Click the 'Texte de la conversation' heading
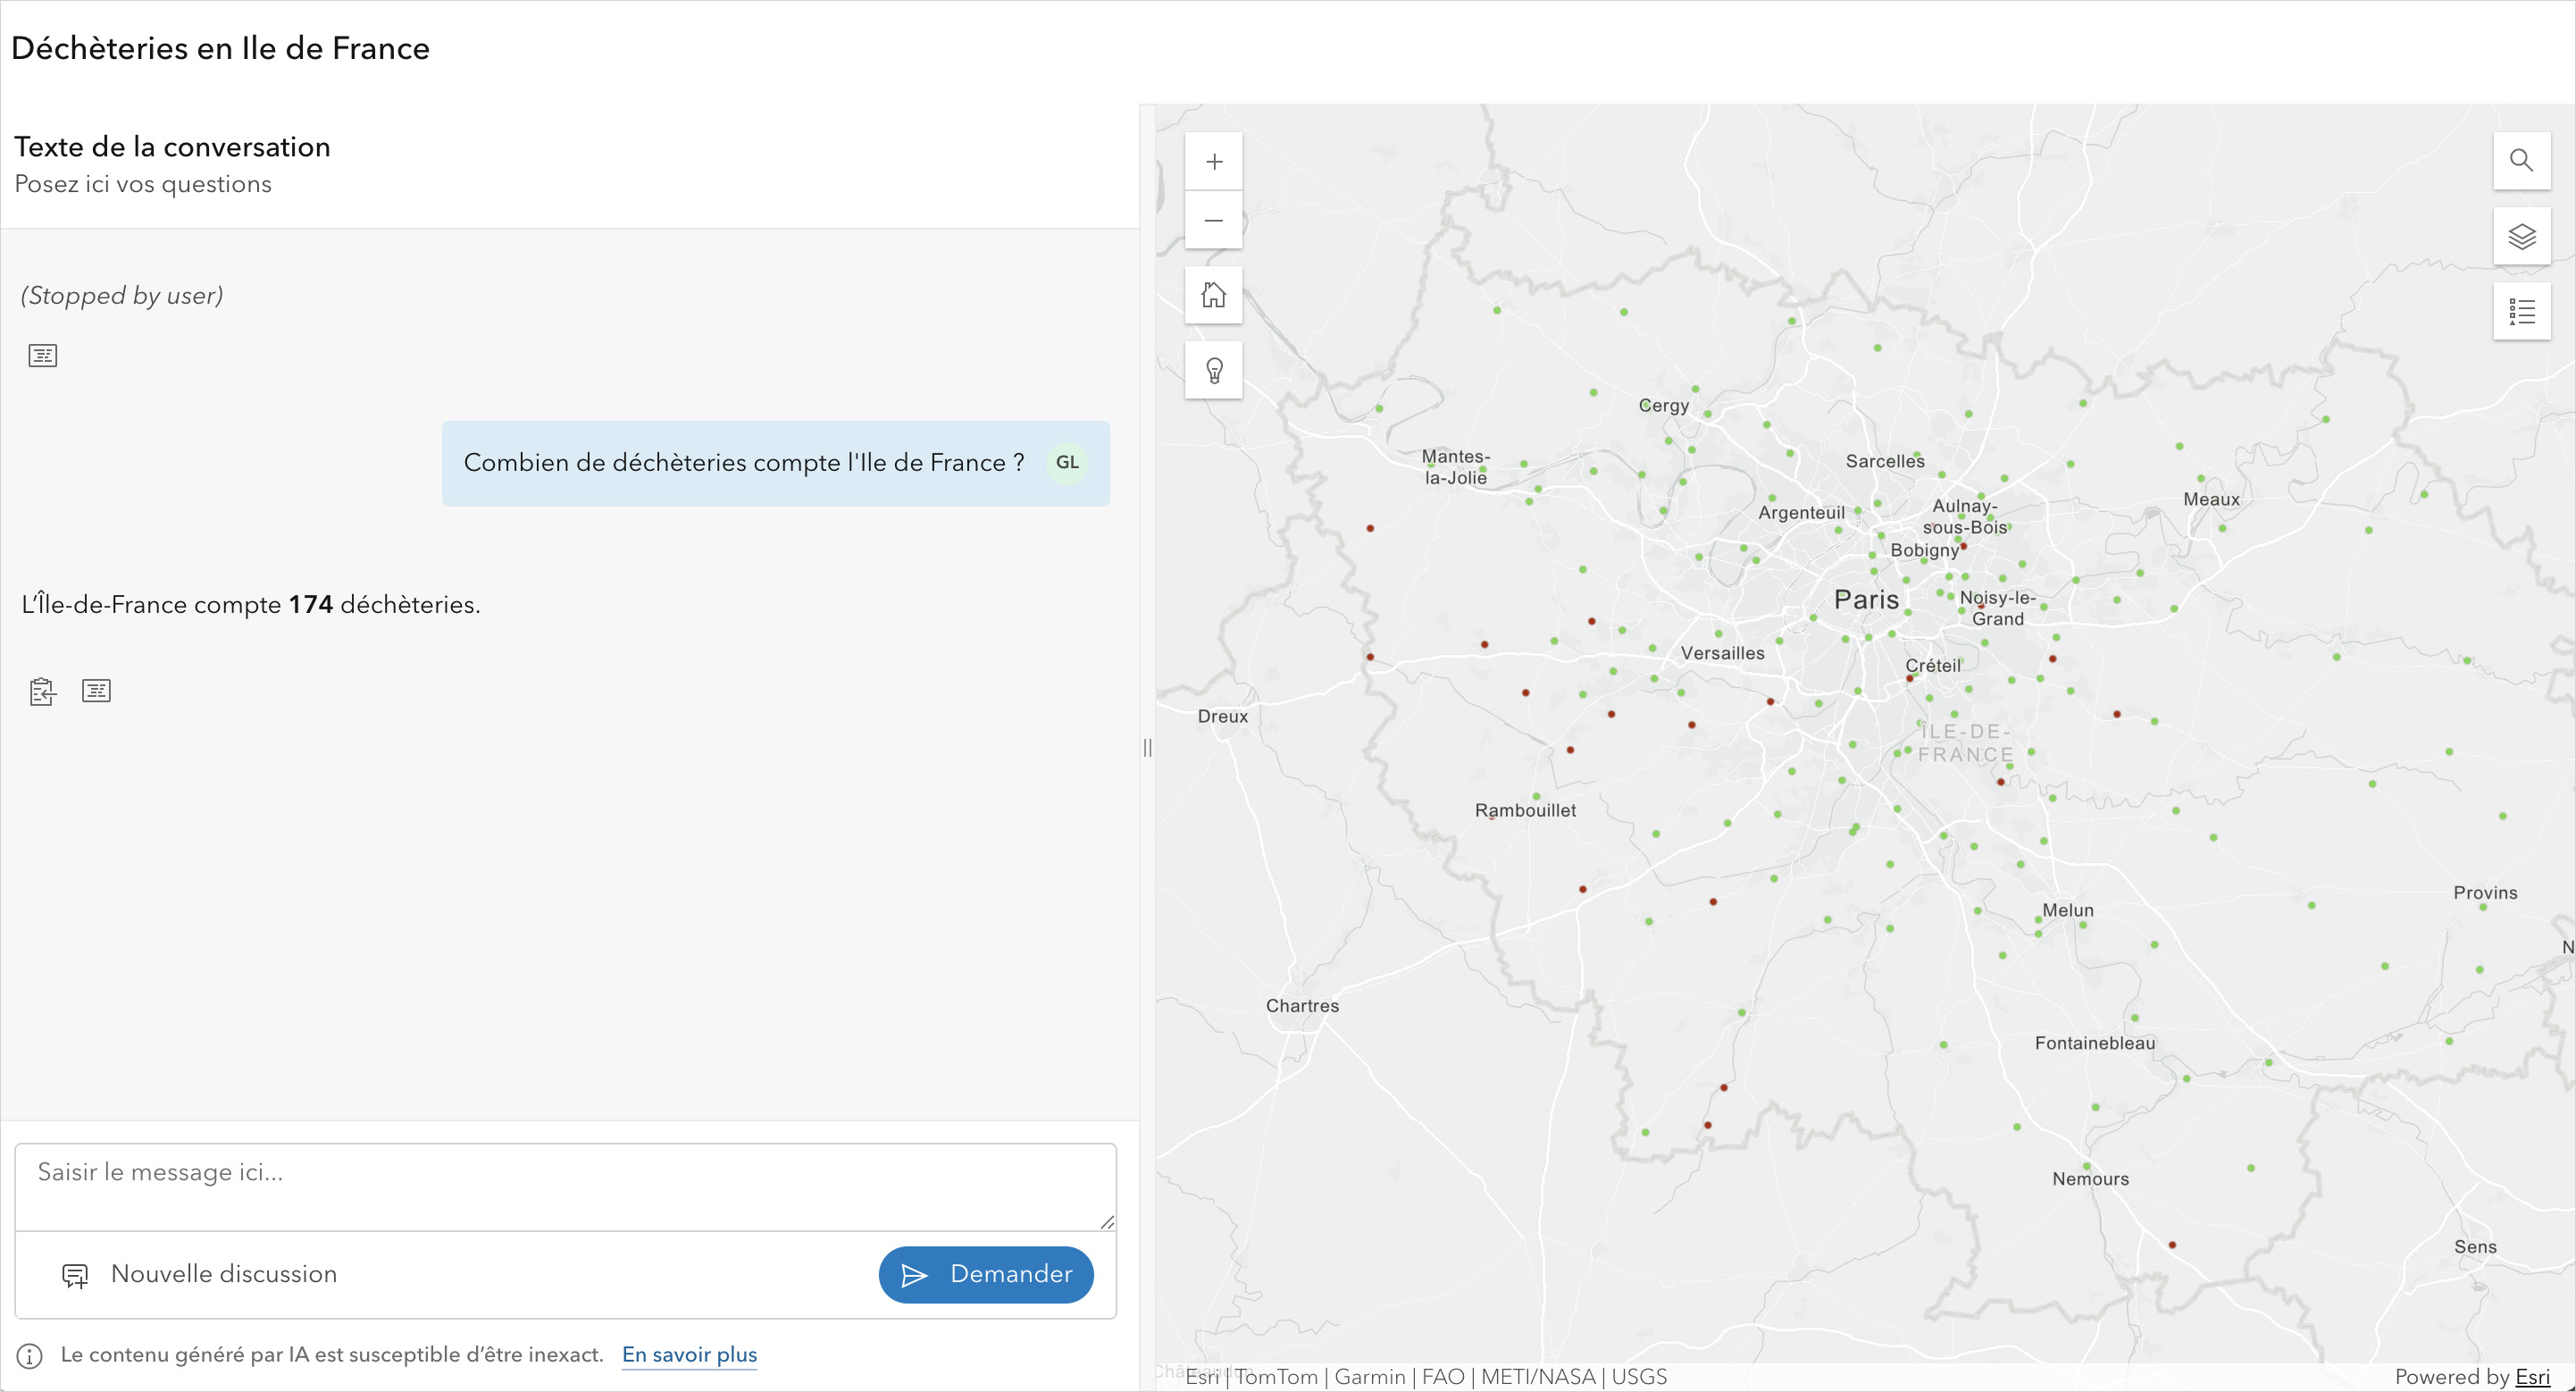The height and width of the screenshot is (1392, 2576). pos(172,147)
